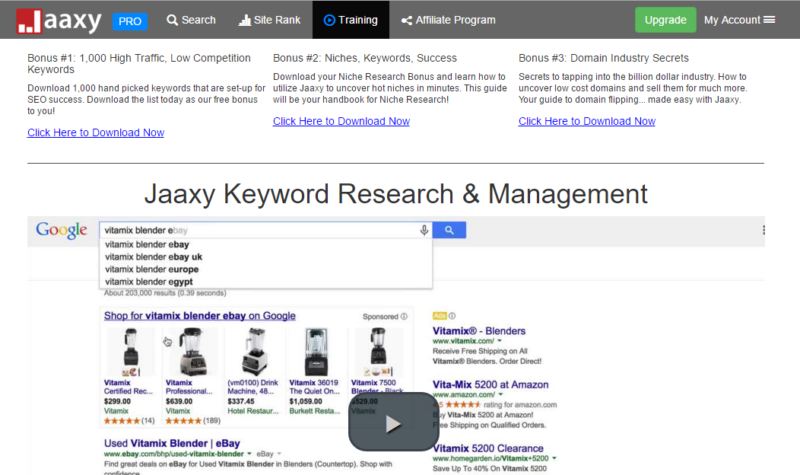Screen dimensions: 800x475
Task: Click the Sponsored info icon
Action: click(404, 316)
